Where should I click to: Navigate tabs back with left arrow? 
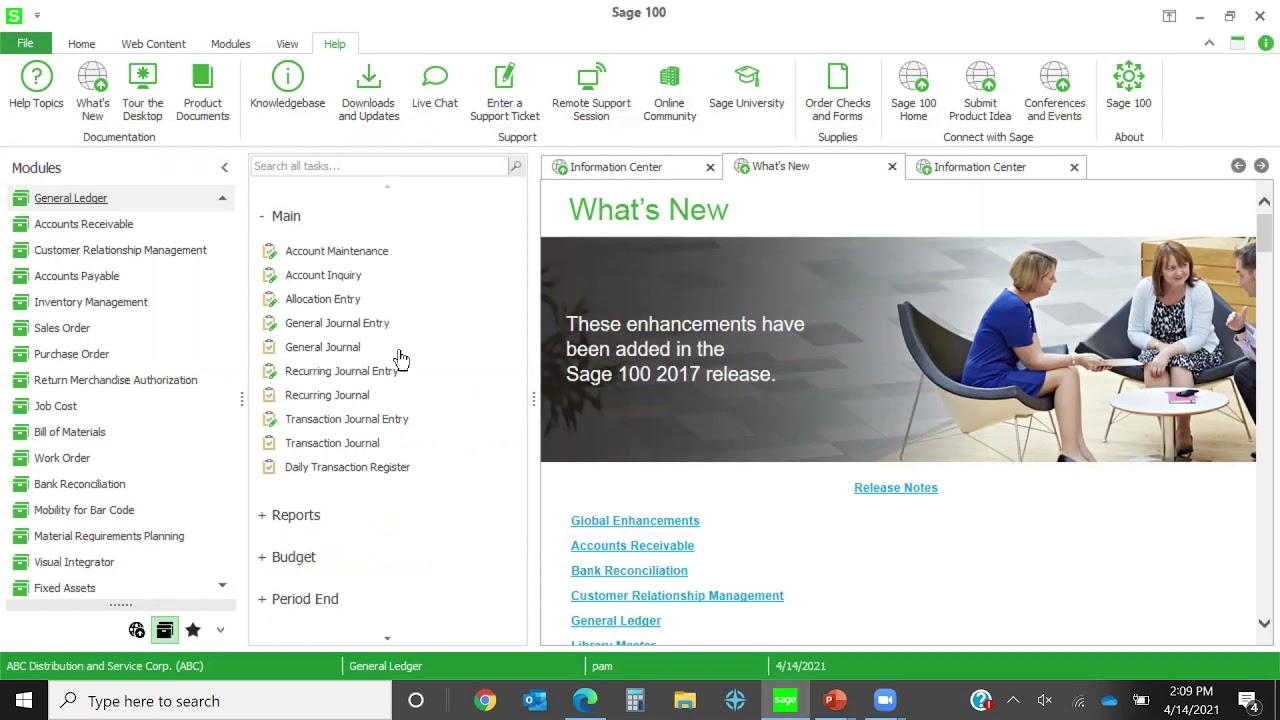point(1238,166)
